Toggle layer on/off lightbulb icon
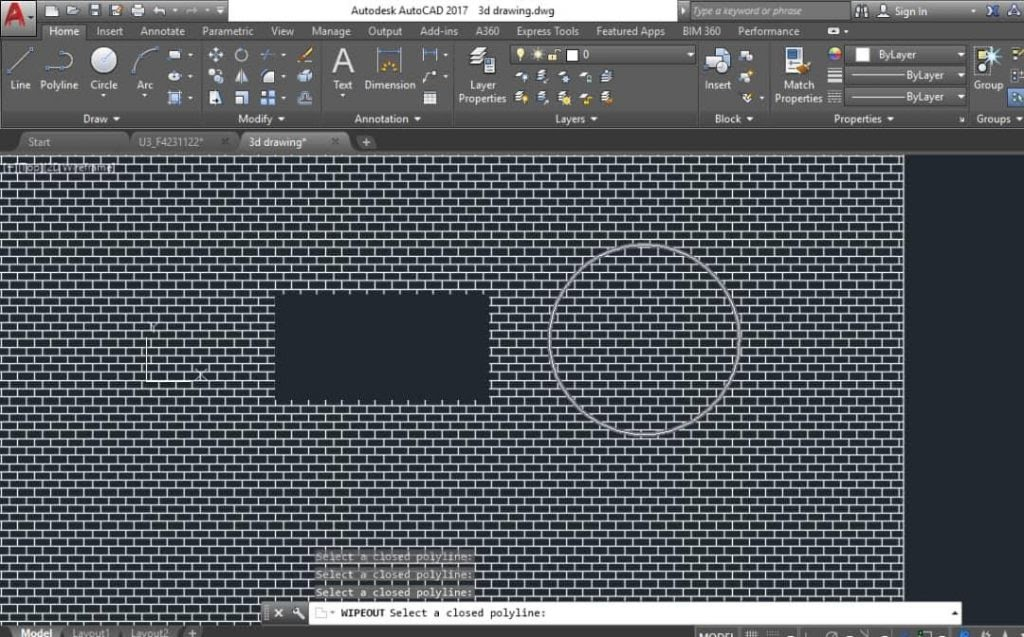This screenshot has height=637, width=1024. (x=520, y=55)
